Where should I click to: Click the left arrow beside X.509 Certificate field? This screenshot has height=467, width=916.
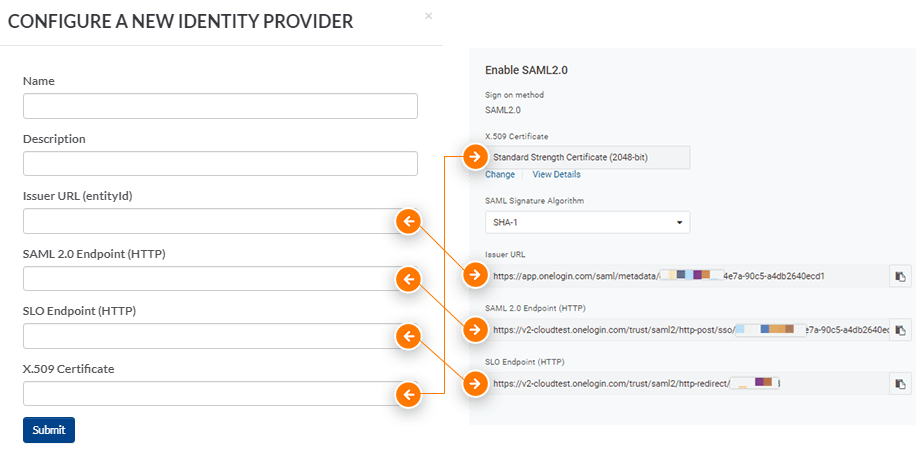coord(408,395)
